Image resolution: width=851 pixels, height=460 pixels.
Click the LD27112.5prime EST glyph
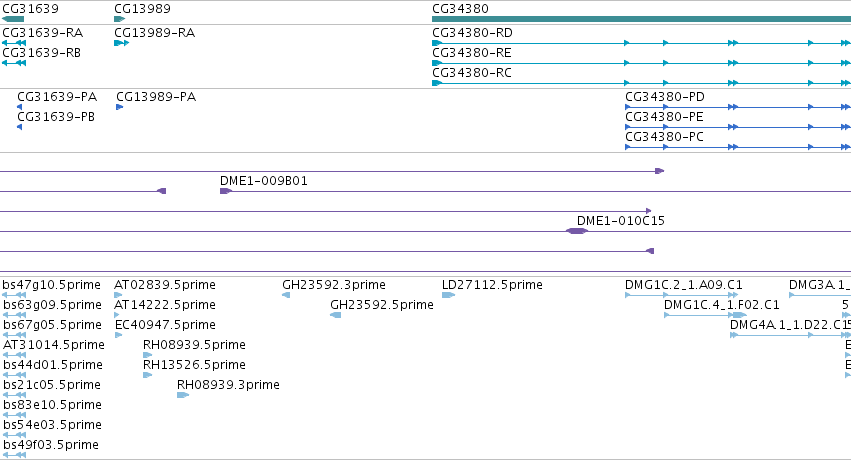tap(448, 295)
